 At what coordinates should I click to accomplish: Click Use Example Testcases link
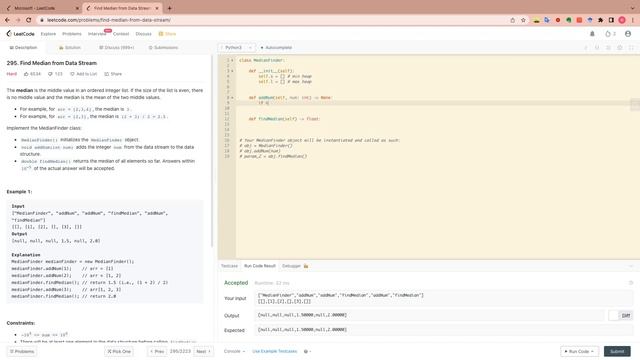[x=275, y=351]
